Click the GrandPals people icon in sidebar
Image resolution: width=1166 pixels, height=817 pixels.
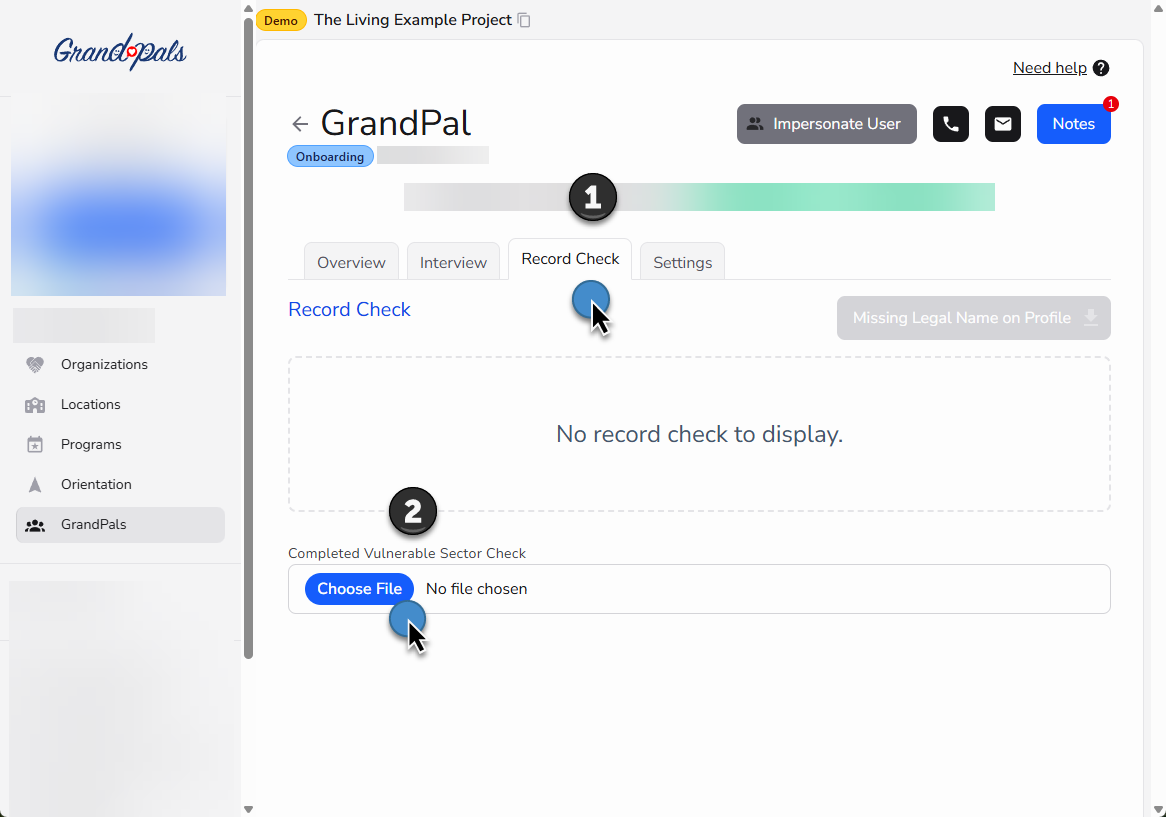pos(35,525)
